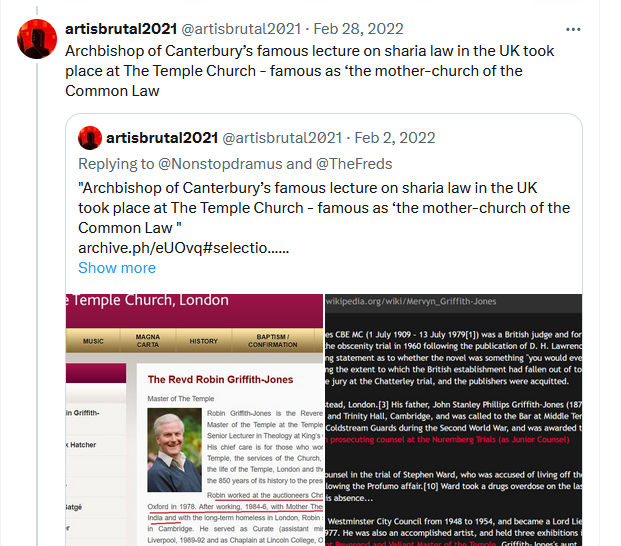Open the Feb 2, 2022 quoted timestamp
621x546 pixels.
click(x=395, y=138)
